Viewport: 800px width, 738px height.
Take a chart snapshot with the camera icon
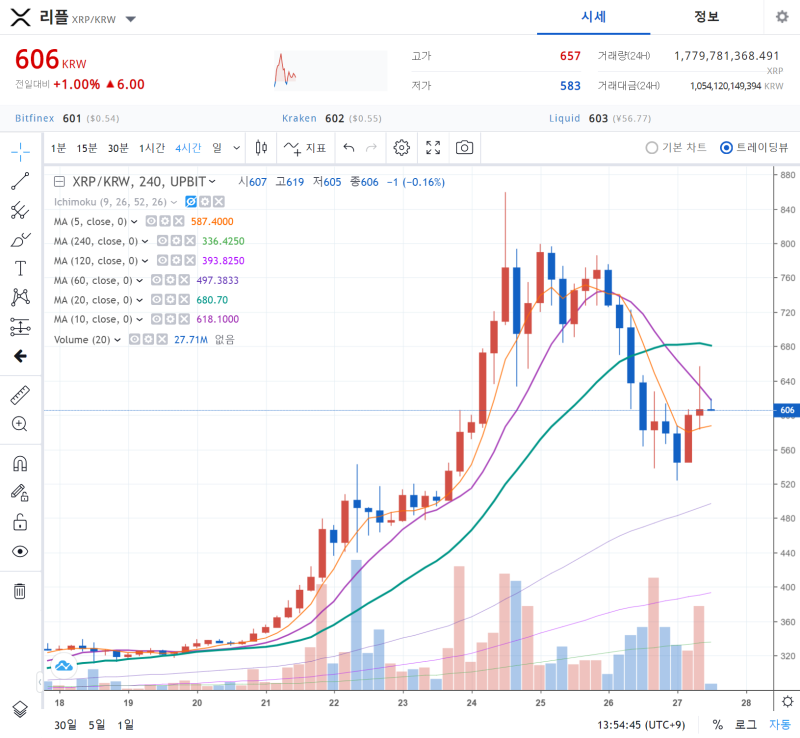[463, 147]
